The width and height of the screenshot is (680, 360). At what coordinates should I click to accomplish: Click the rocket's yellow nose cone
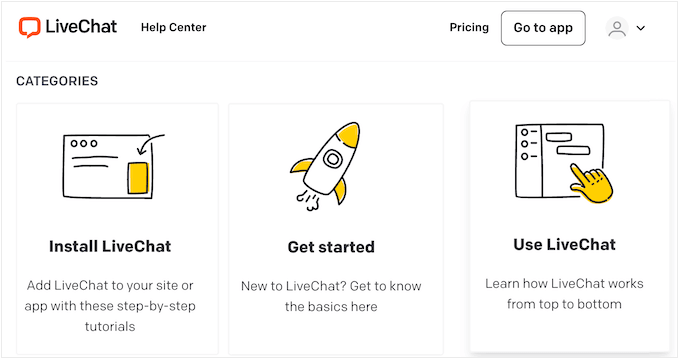pos(349,134)
